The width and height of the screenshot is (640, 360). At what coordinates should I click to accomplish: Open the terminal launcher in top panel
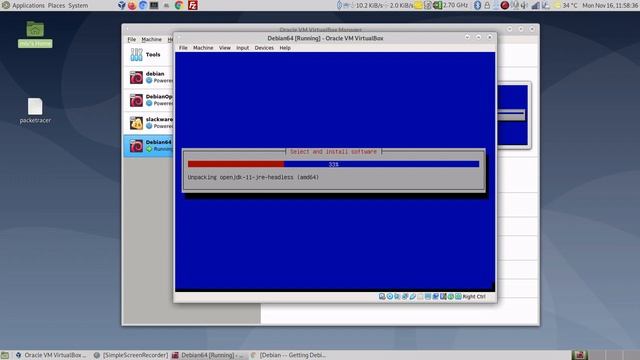pos(154,5)
